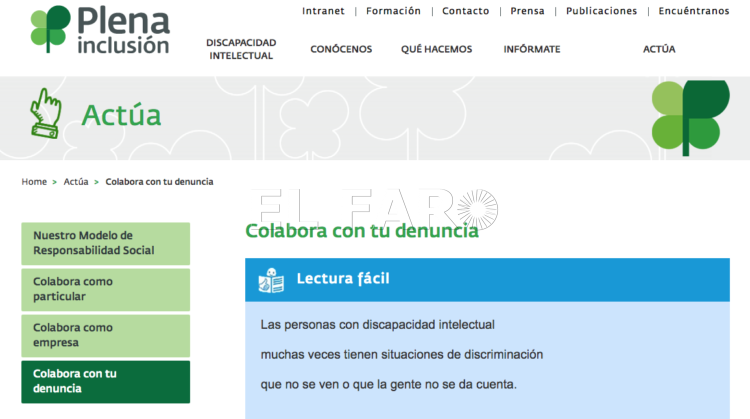Click the Plena inclusión logo
This screenshot has width=750, height=419.
pos(100,31)
